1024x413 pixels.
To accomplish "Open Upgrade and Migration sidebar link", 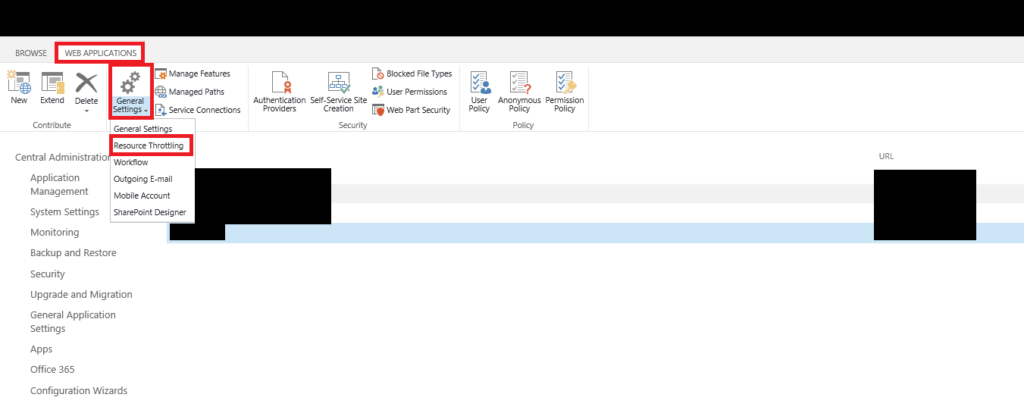I will click(x=81, y=295).
